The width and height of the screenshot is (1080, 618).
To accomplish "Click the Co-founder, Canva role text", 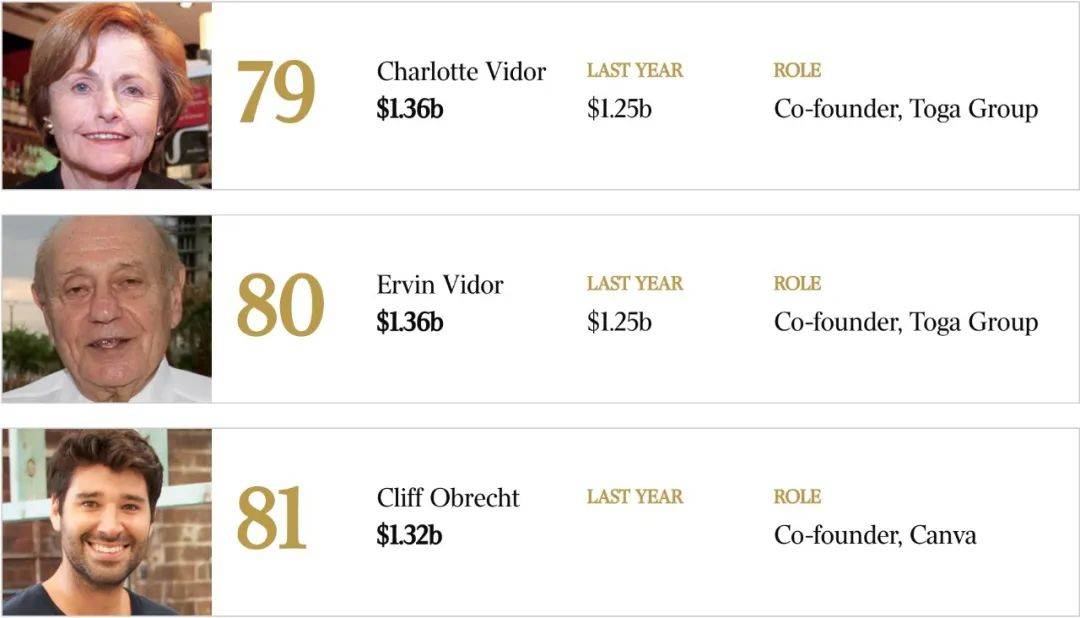I will 875,535.
